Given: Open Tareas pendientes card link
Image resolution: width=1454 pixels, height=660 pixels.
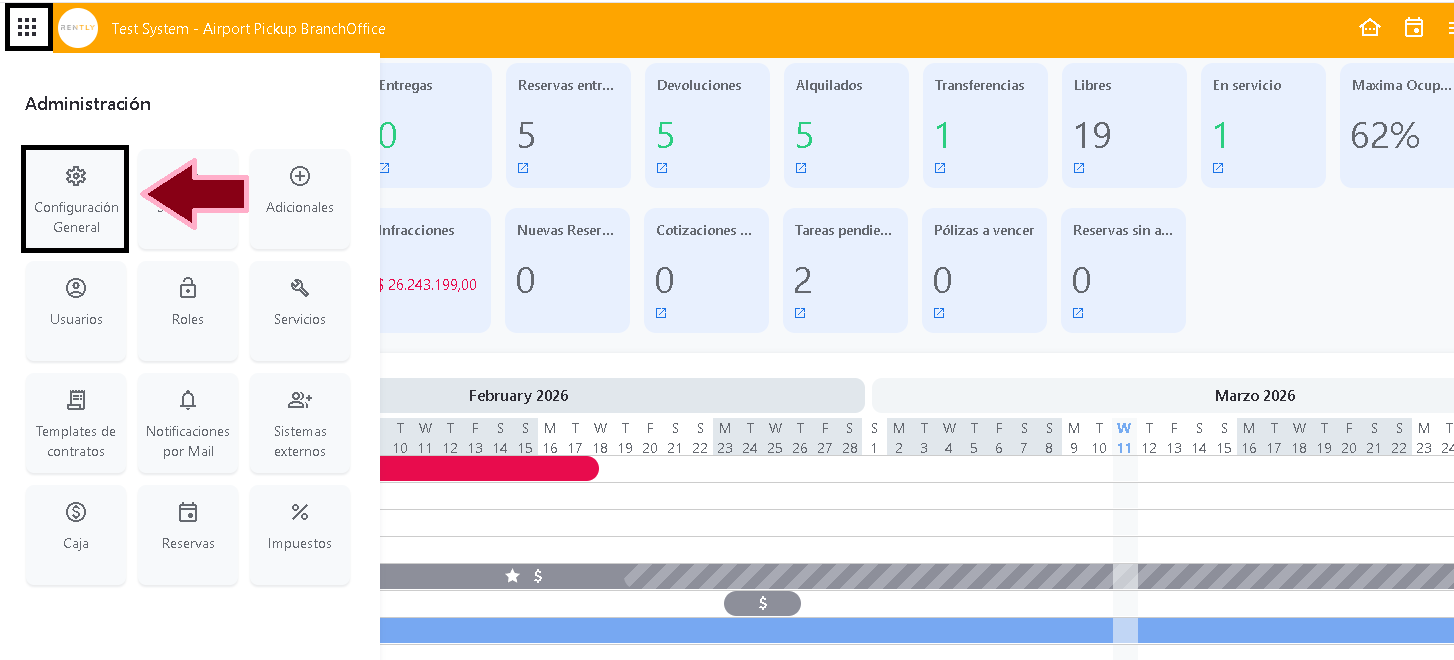Looking at the screenshot, I should coord(800,313).
